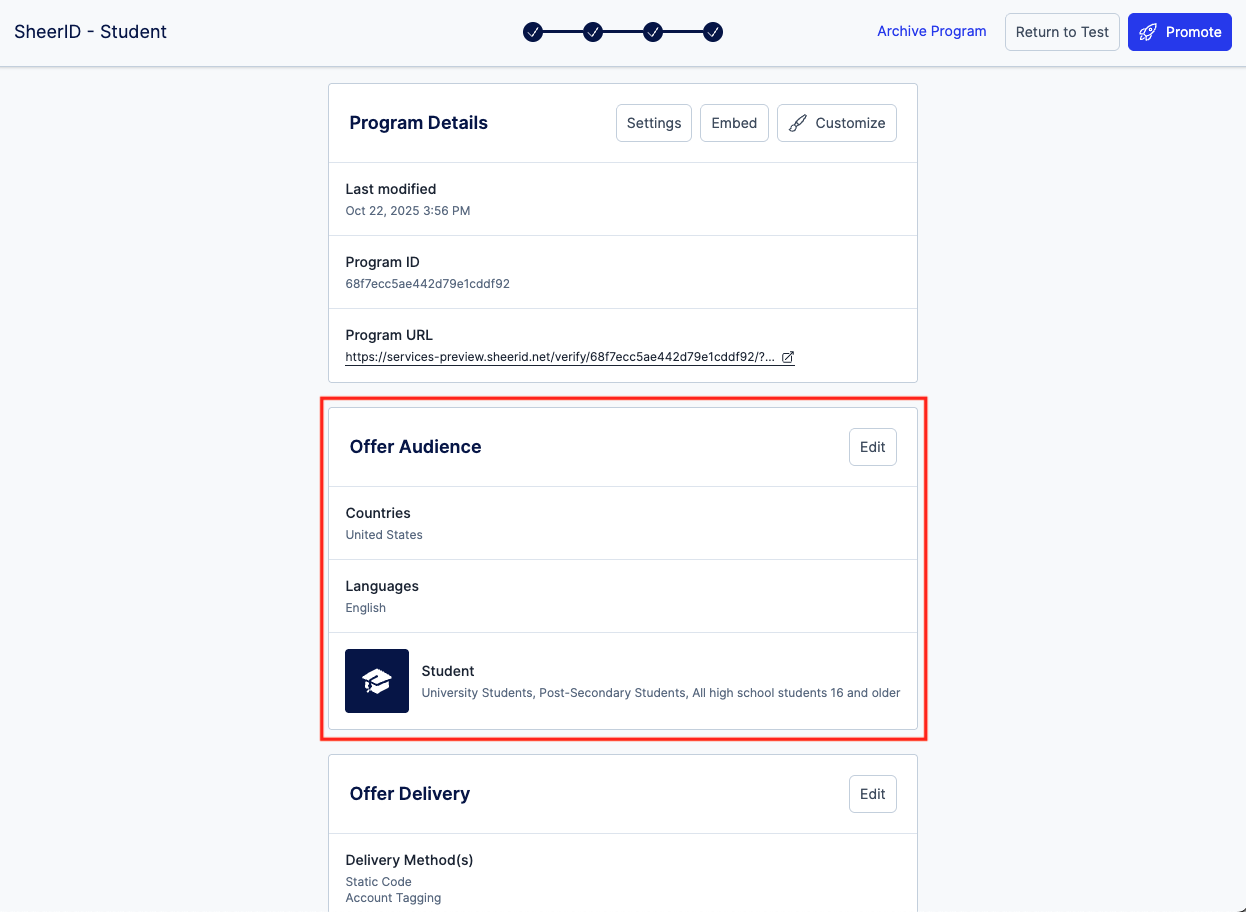Click the brush icon on Customize
Viewport: 1246px width, 912px height.
coord(797,123)
